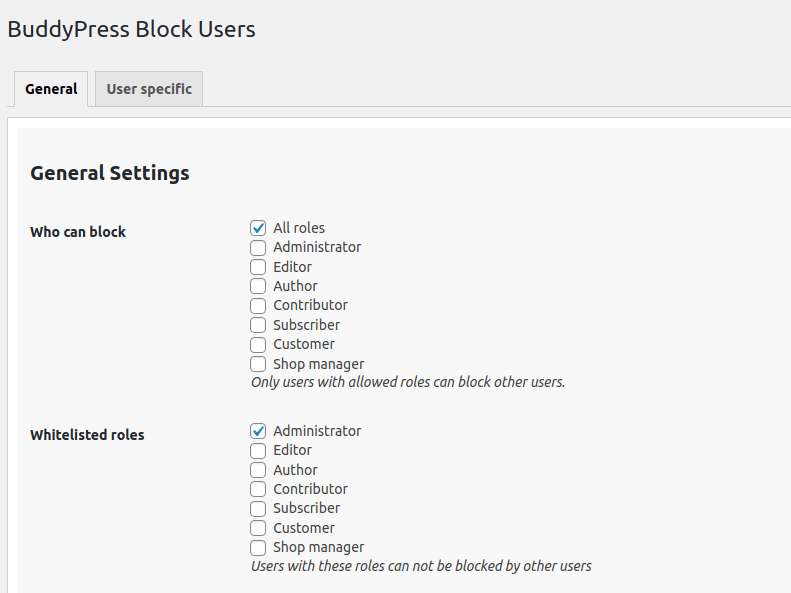This screenshot has height=593, width=791.
Task: Tick Author checkbox in Who can block
Action: [x=258, y=286]
